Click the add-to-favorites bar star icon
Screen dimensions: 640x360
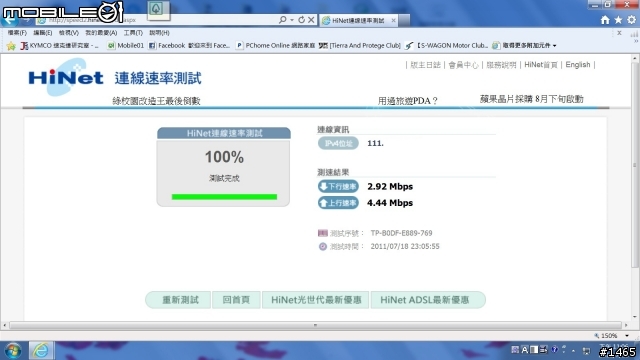[11, 46]
